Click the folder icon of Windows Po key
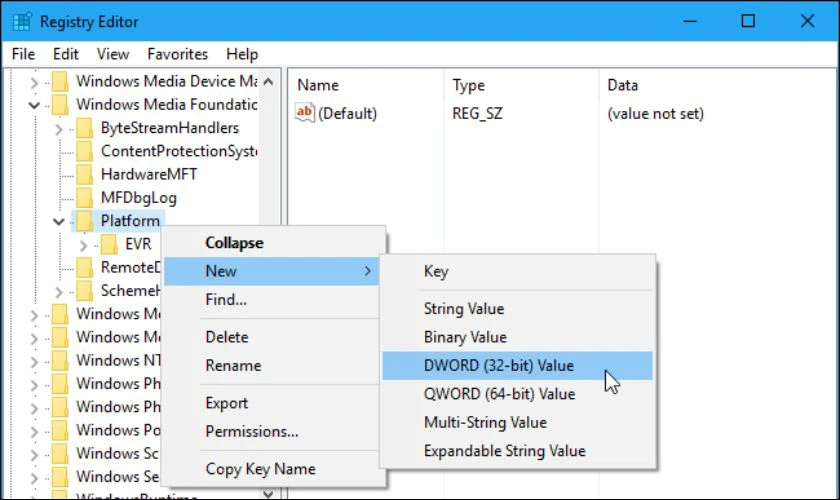The height and width of the screenshot is (500, 840). (x=60, y=430)
